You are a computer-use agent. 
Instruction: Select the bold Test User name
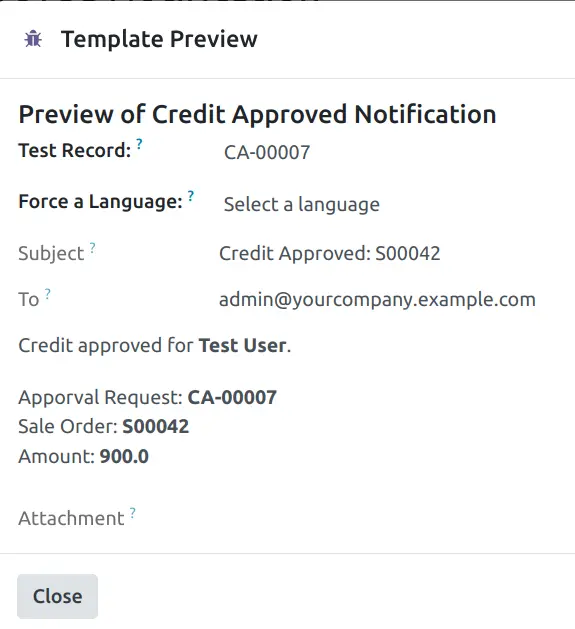point(243,345)
